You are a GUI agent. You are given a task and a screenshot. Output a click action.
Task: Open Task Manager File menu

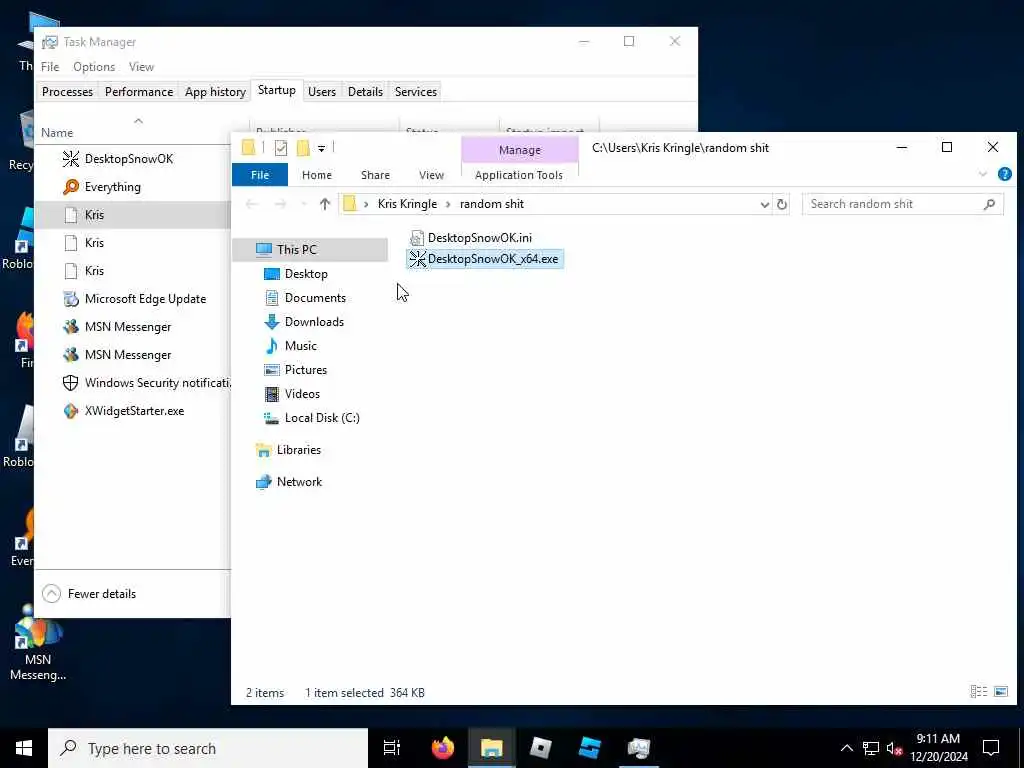(50, 67)
